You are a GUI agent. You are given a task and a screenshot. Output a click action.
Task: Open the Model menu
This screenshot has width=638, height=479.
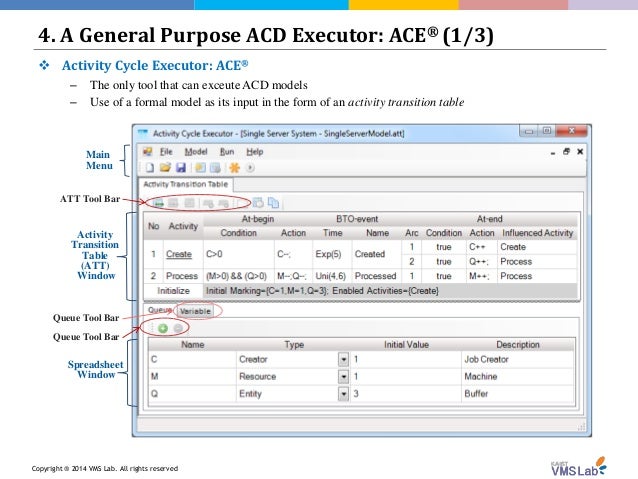[196, 152]
